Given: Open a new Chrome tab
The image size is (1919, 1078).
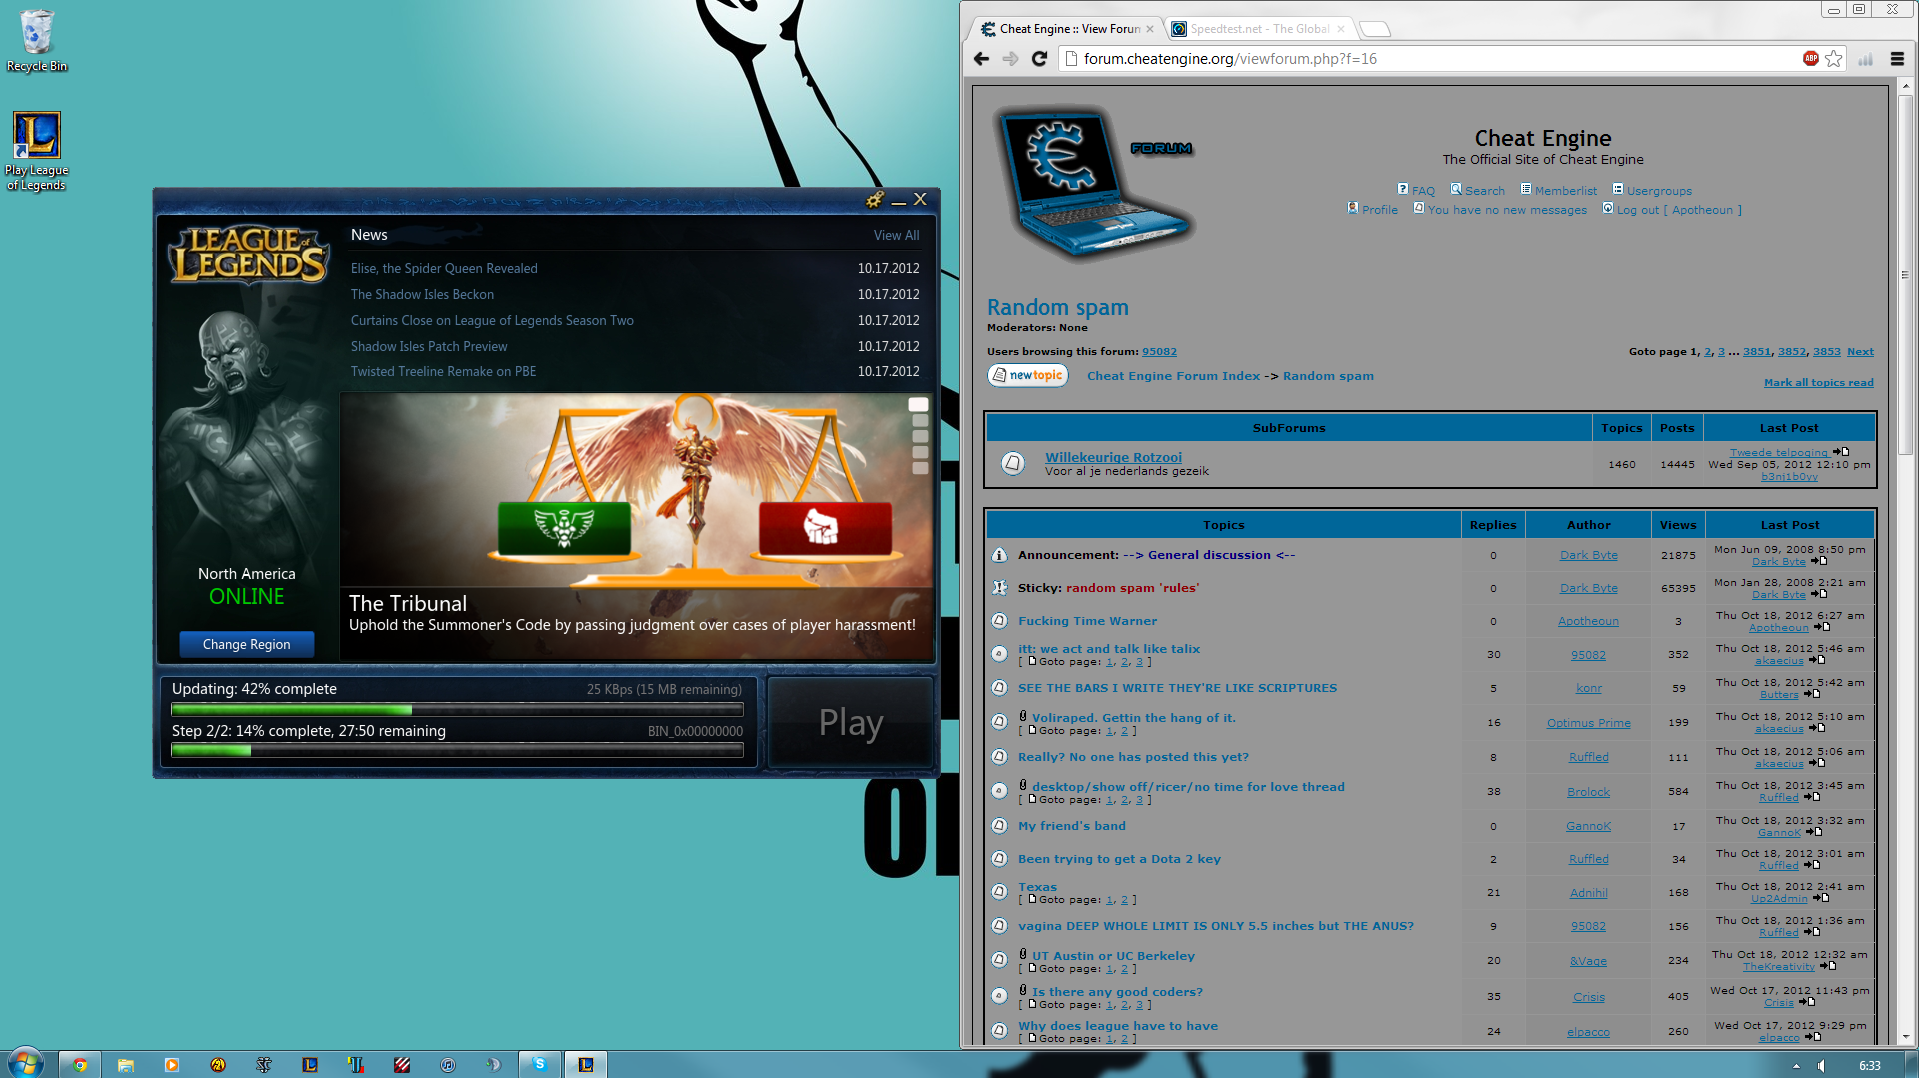Looking at the screenshot, I should (x=1375, y=29).
